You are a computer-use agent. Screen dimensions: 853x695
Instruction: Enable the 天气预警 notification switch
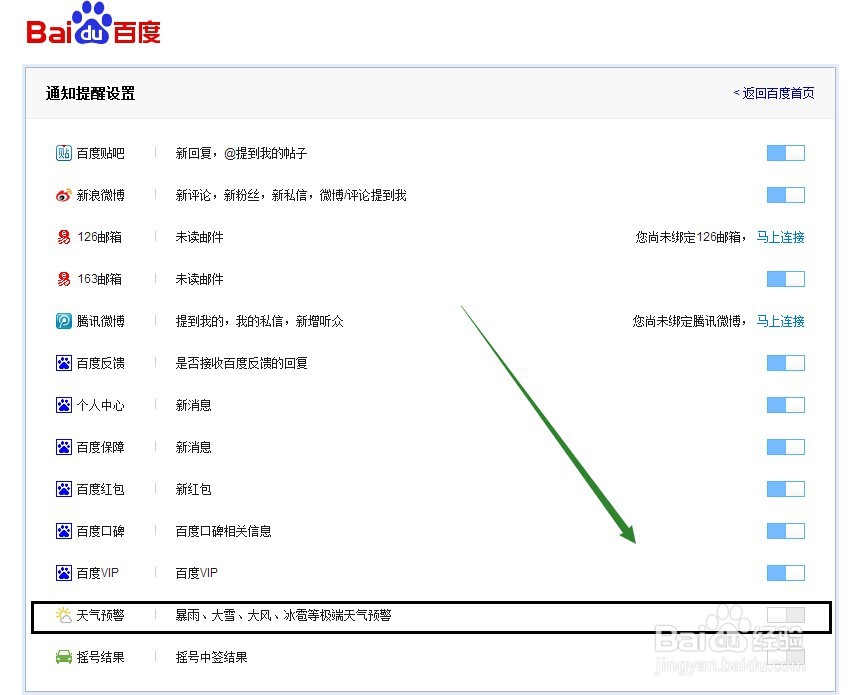[x=786, y=615]
